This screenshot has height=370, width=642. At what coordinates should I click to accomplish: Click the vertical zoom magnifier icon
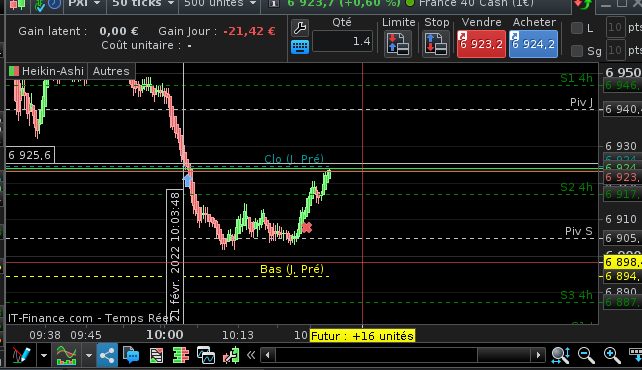pos(561,355)
